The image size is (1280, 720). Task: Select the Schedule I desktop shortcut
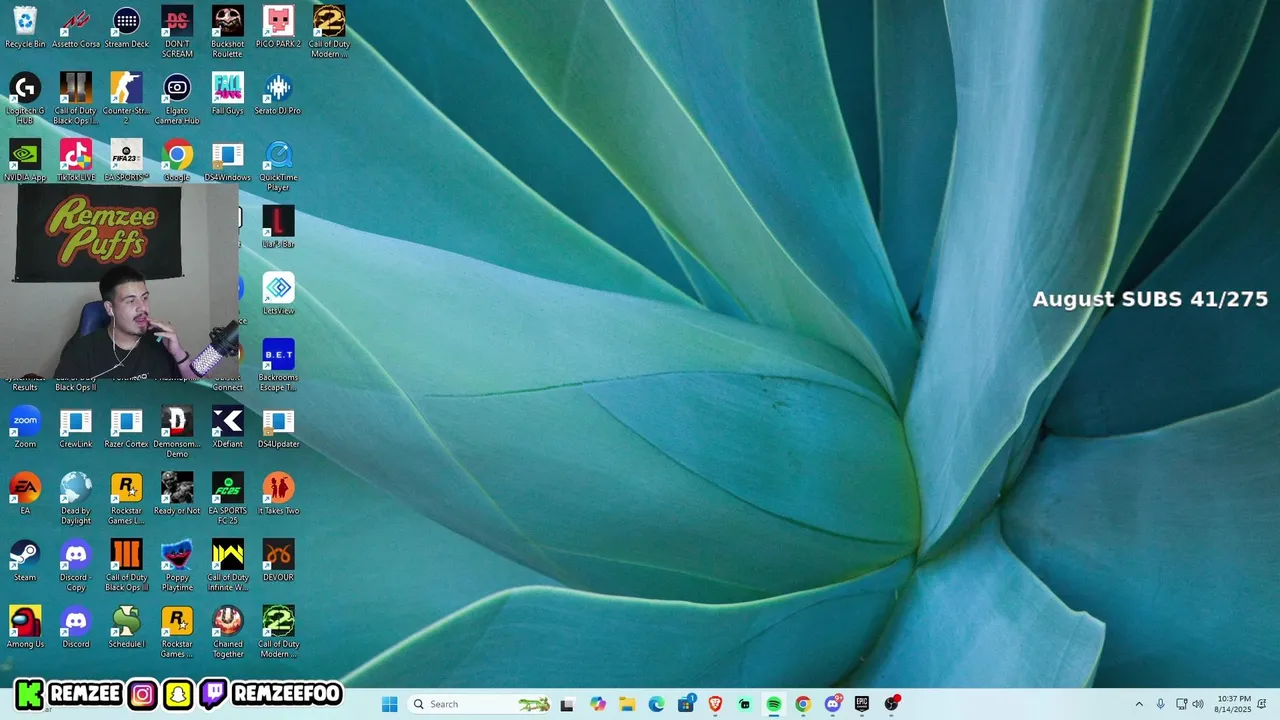coord(126,627)
